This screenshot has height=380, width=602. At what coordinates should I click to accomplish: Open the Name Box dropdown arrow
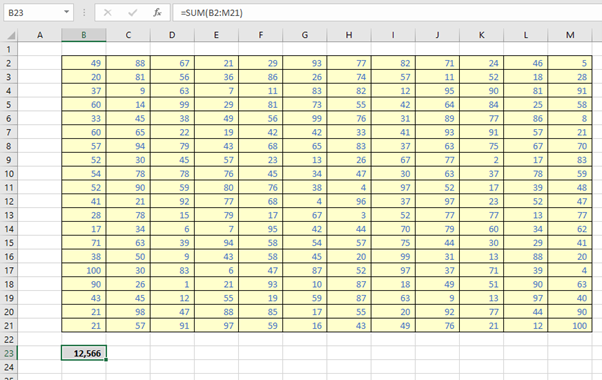[66, 12]
